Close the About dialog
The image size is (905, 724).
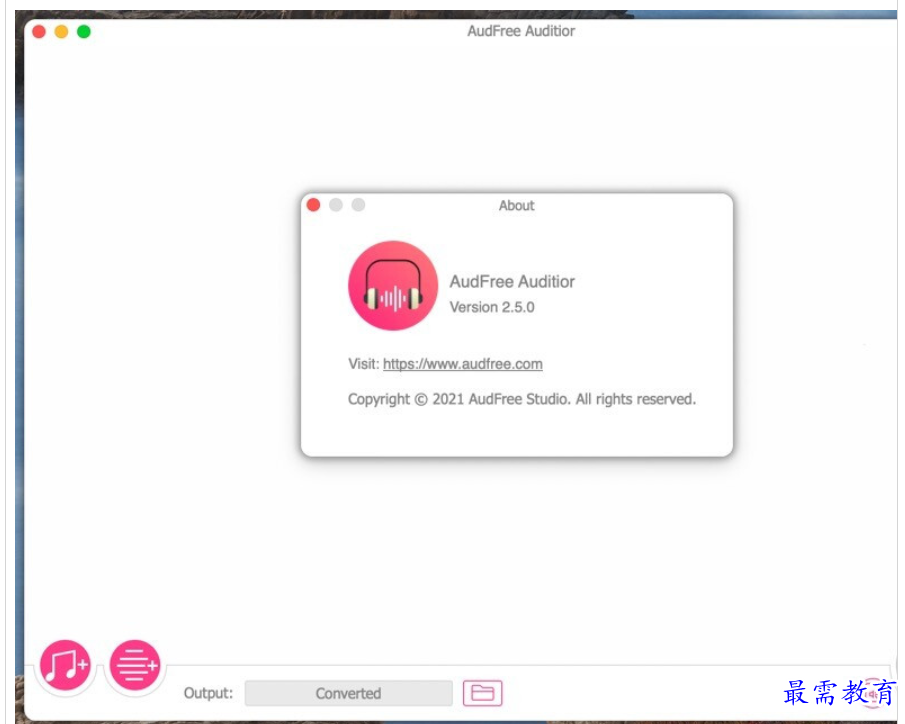click(313, 205)
